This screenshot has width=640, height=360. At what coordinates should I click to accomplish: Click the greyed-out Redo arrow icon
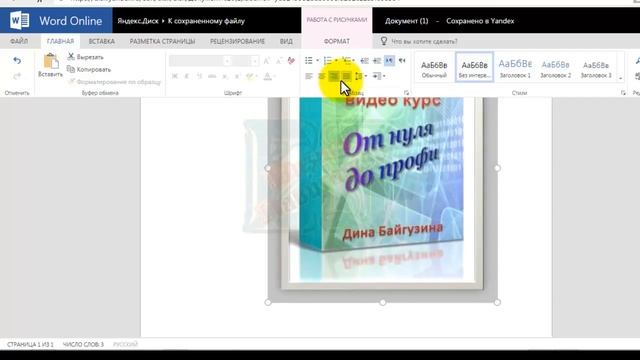pos(17,76)
